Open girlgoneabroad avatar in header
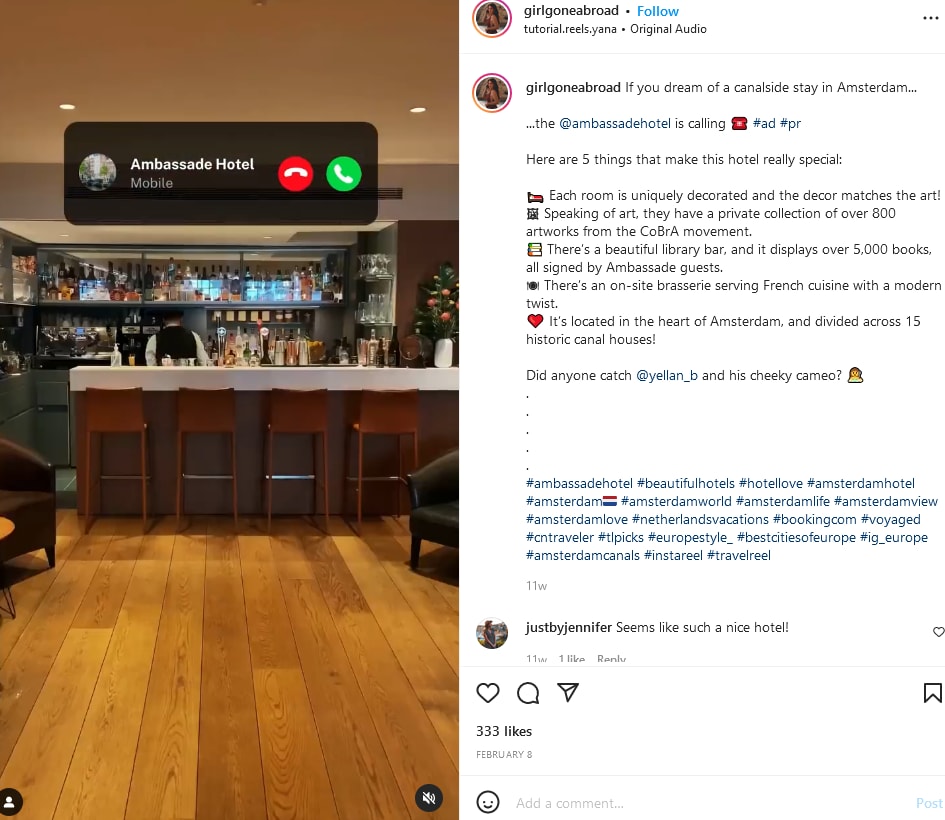Image resolution: width=945 pixels, height=820 pixels. [x=492, y=18]
